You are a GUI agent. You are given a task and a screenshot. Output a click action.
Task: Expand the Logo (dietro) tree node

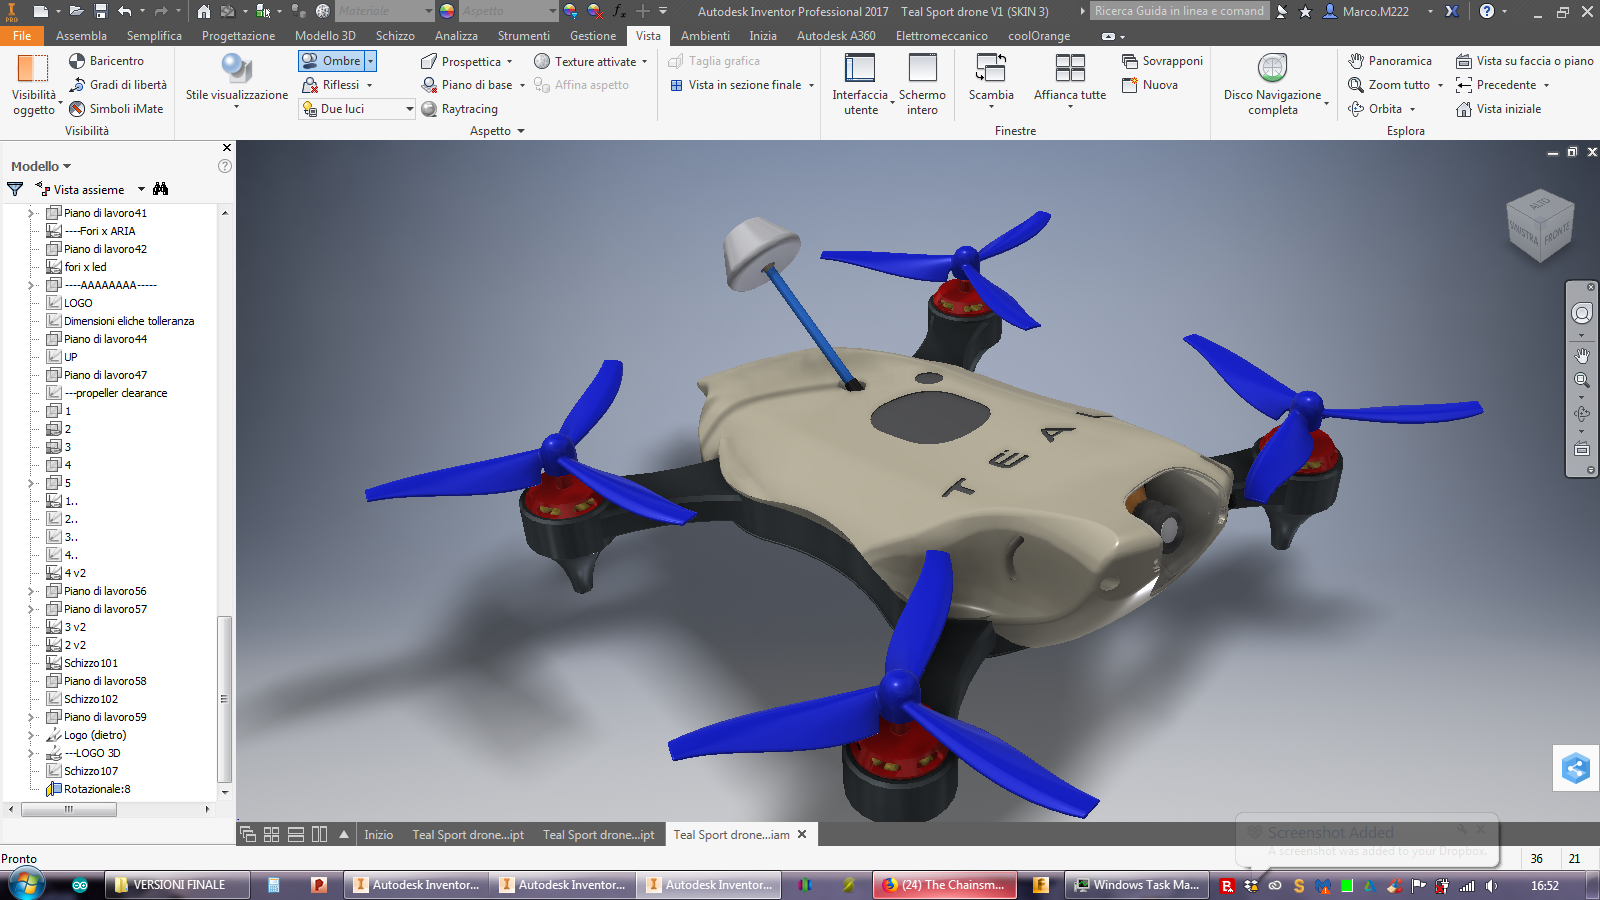pyautogui.click(x=31, y=735)
